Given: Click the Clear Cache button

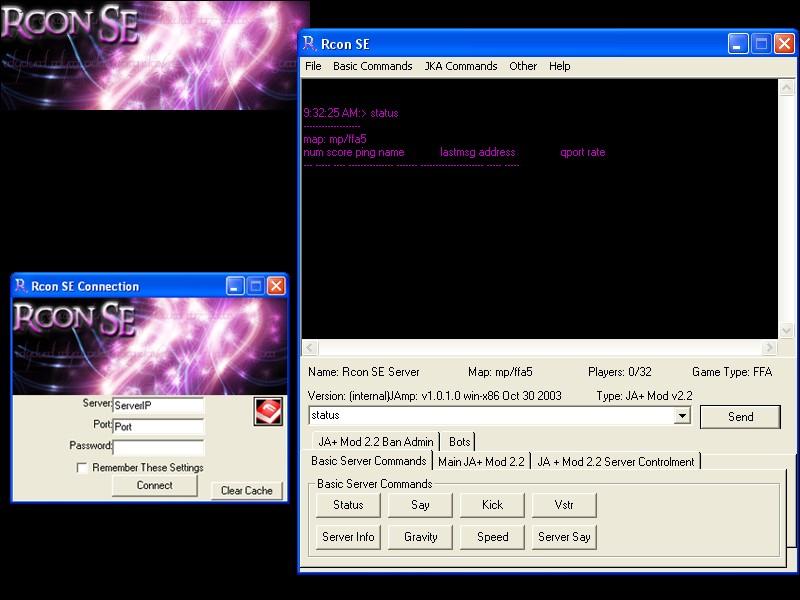Looking at the screenshot, I should [x=246, y=490].
